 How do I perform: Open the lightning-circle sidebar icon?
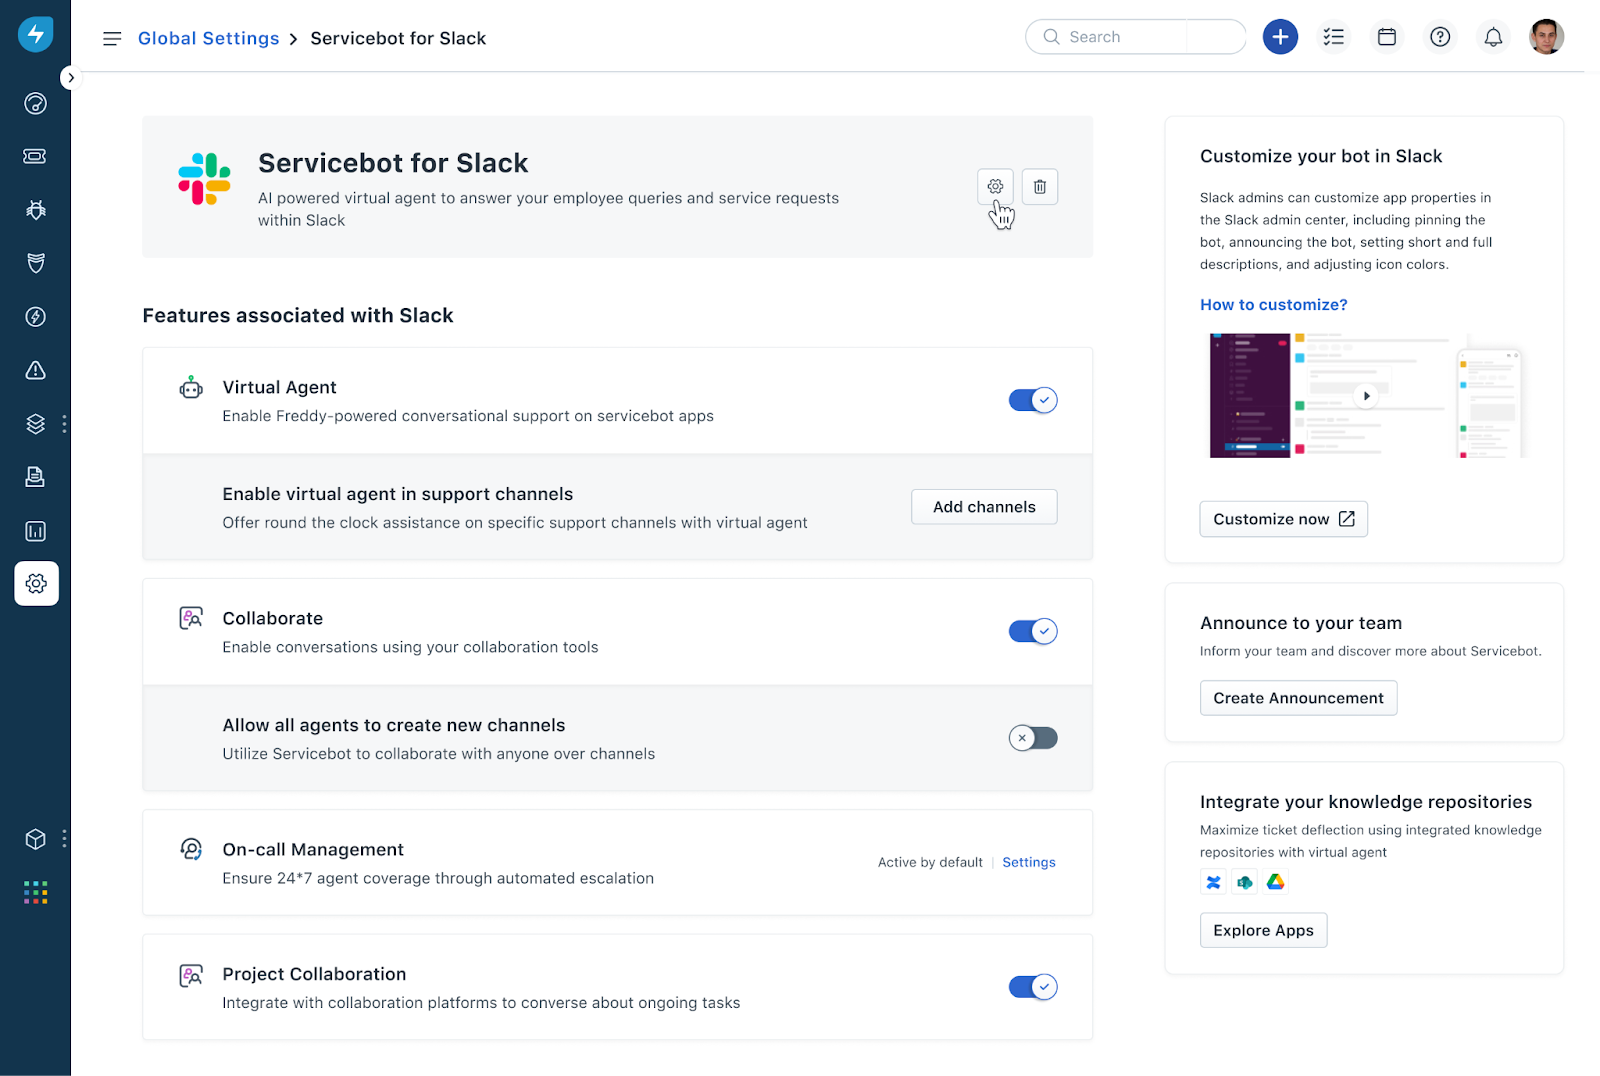point(35,317)
